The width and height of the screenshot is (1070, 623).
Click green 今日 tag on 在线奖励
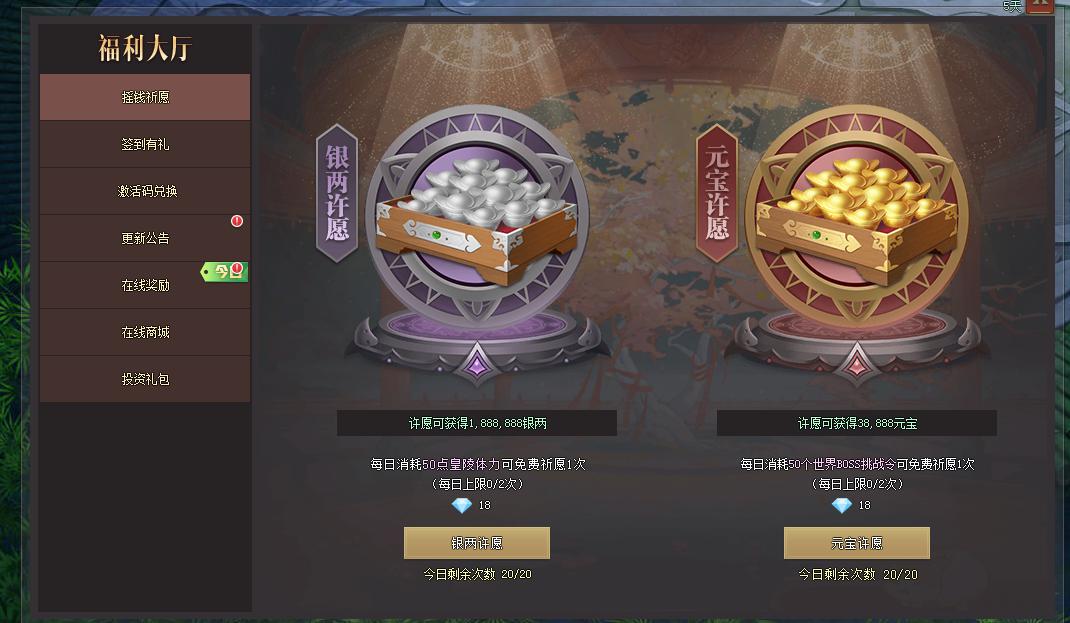click(224, 272)
